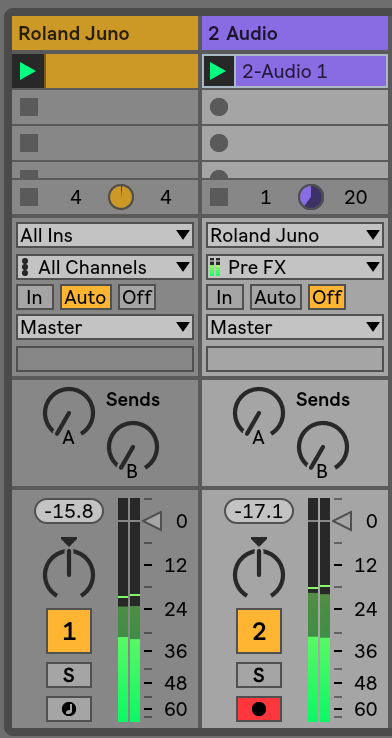The width and height of the screenshot is (392, 738).
Task: Solo the 2 Audio track
Action: 259,675
